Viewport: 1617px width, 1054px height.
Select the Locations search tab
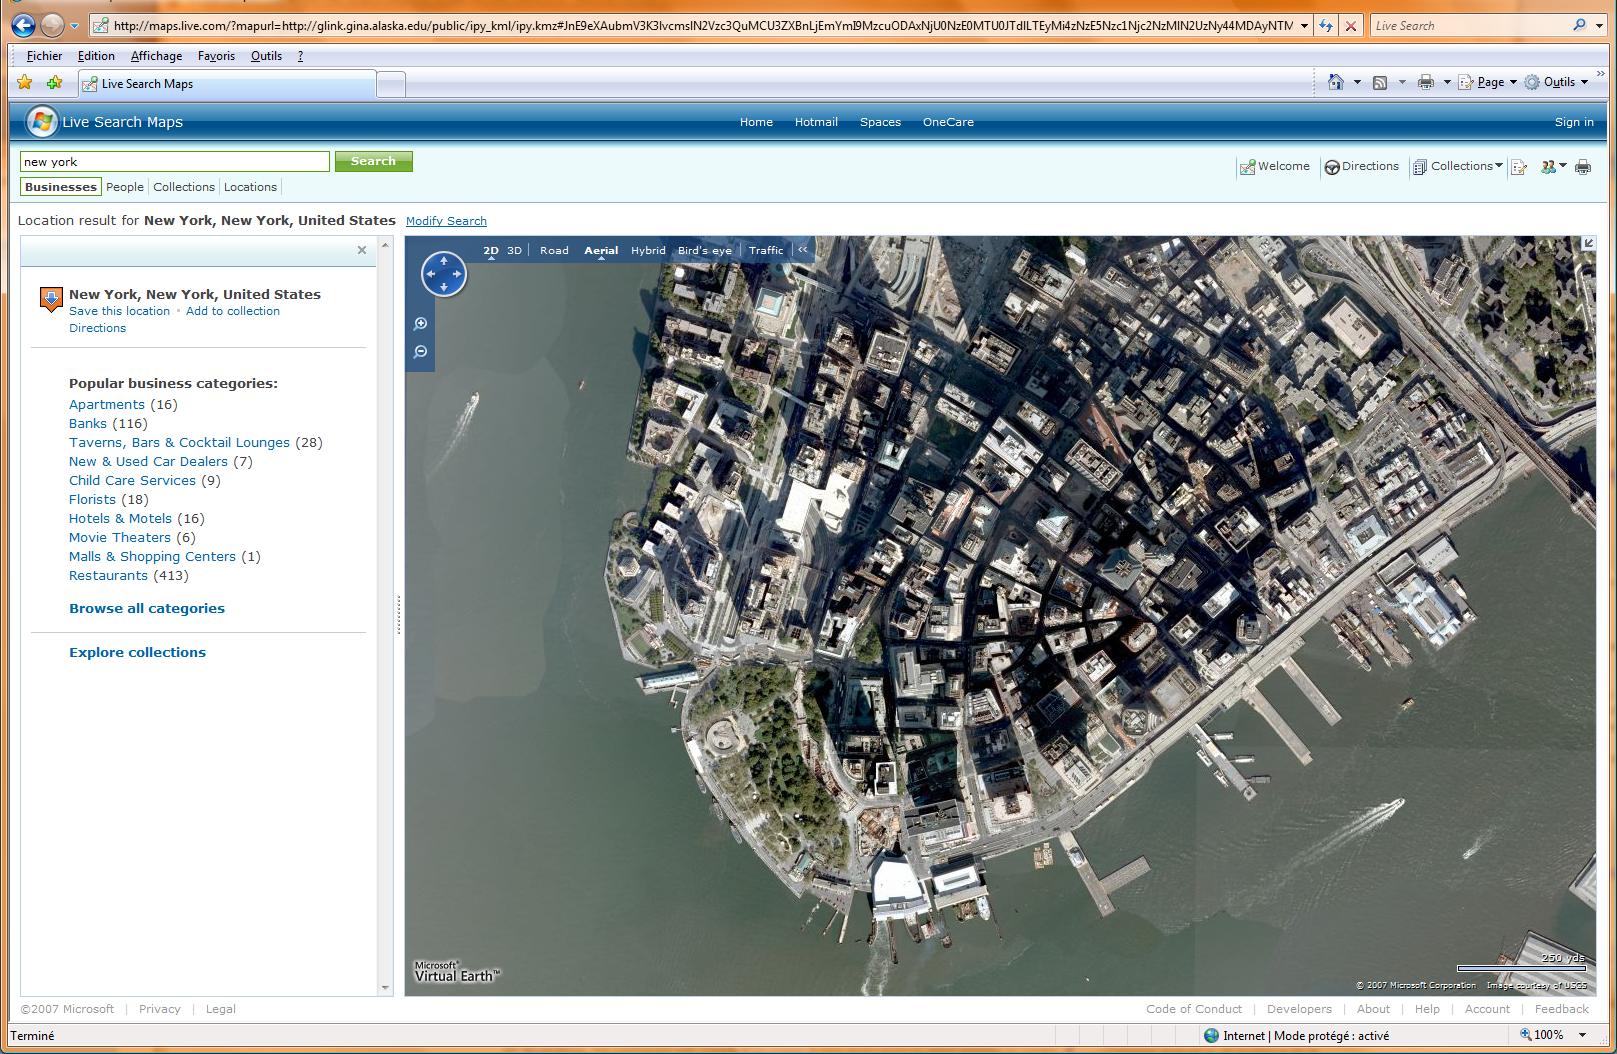250,187
